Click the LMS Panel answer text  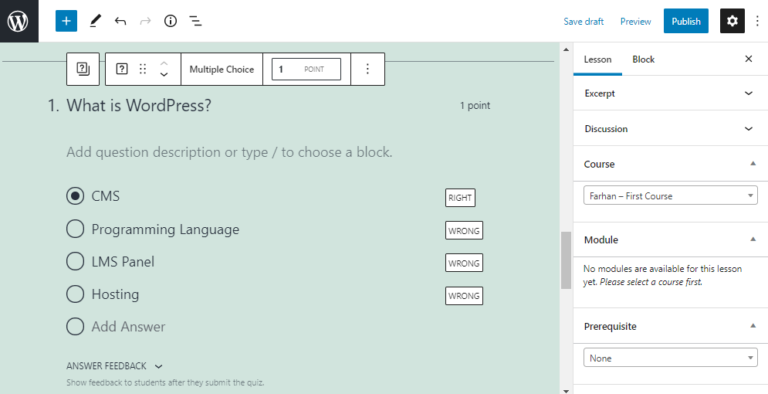tap(123, 262)
